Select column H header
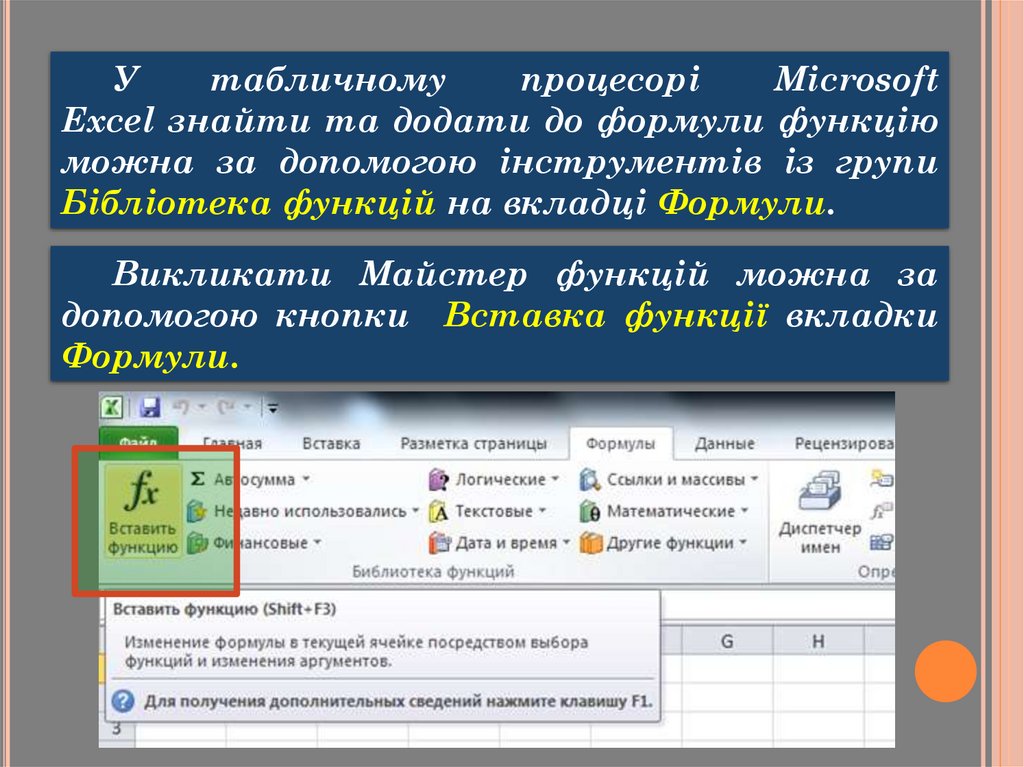This screenshot has height=767, width=1024. (x=818, y=642)
